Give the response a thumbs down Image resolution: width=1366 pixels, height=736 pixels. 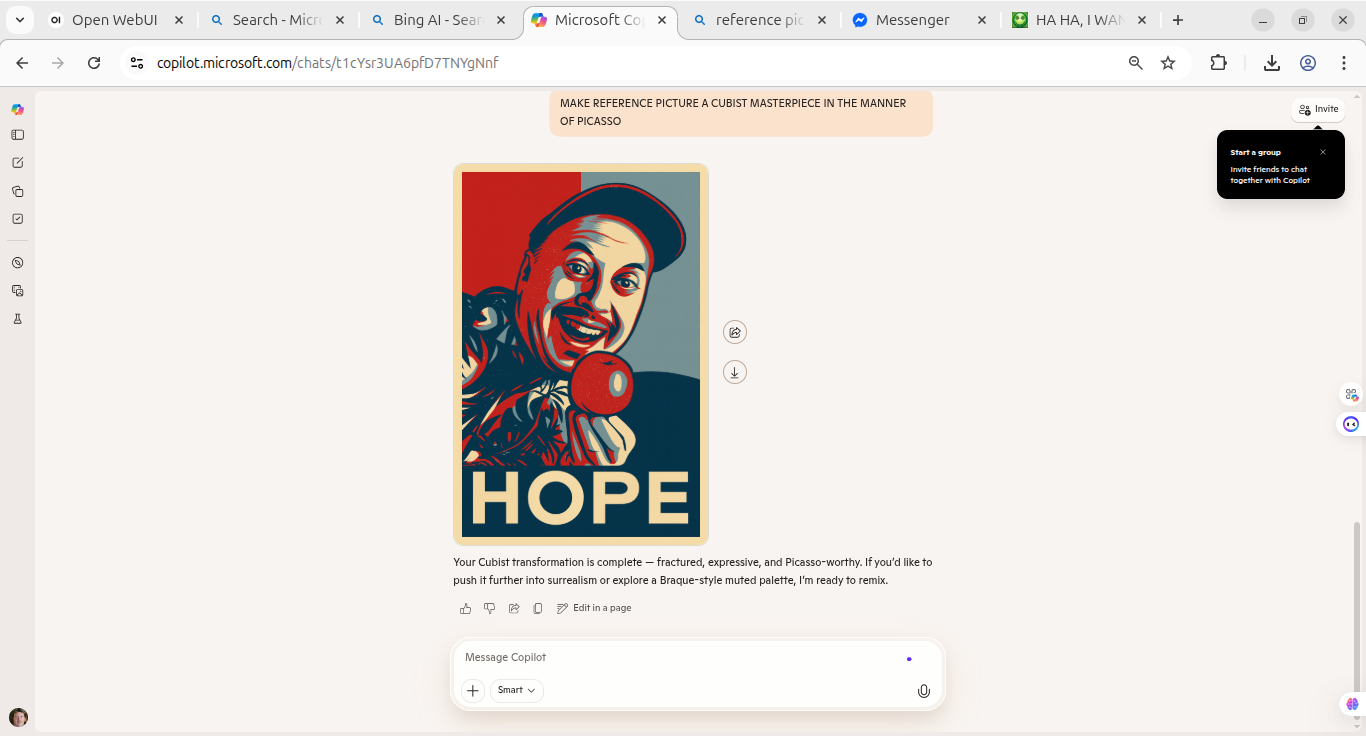pos(490,608)
